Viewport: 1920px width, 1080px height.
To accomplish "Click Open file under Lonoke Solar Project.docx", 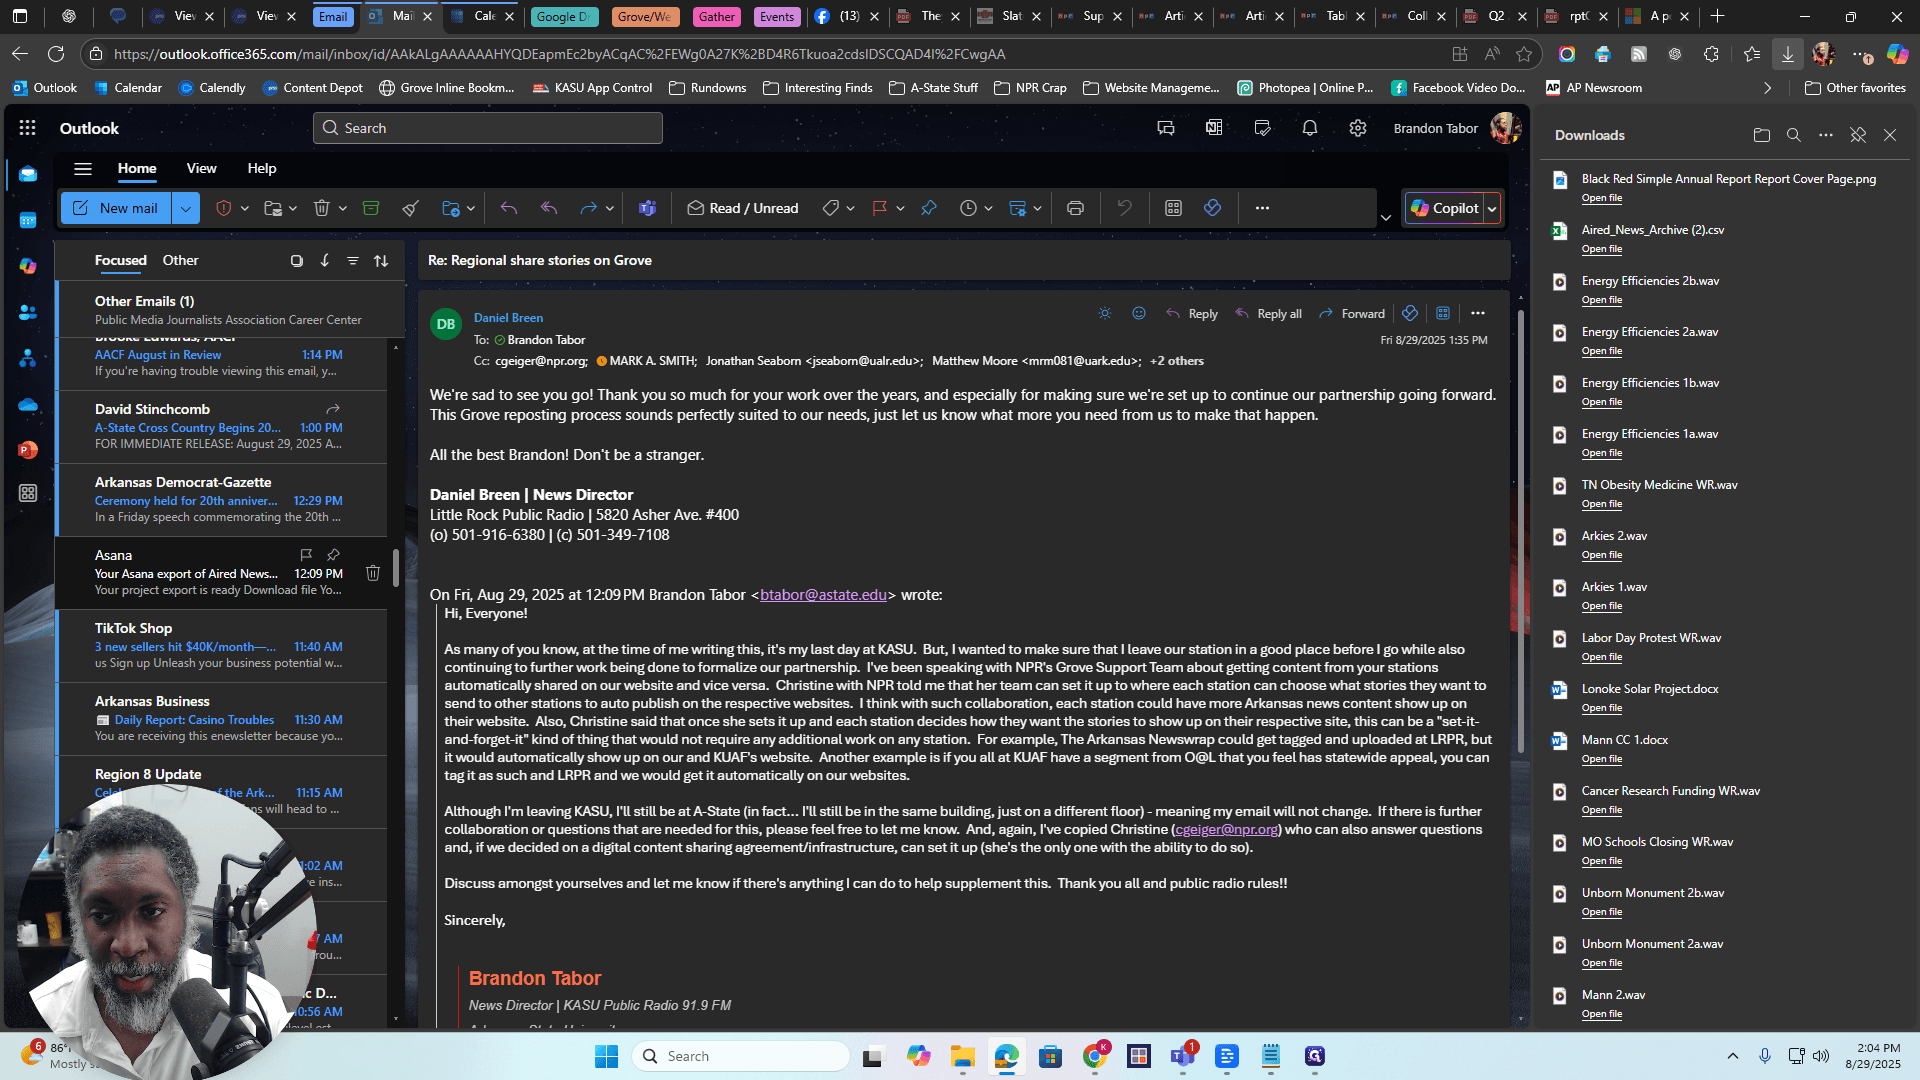I will [1602, 708].
